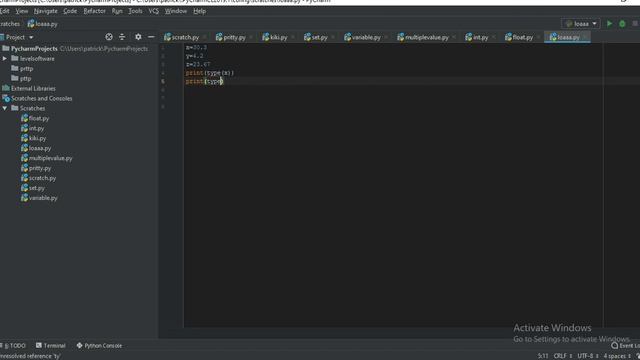Place cursor on print(type(x)) line
640x360 pixels.
pos(210,73)
